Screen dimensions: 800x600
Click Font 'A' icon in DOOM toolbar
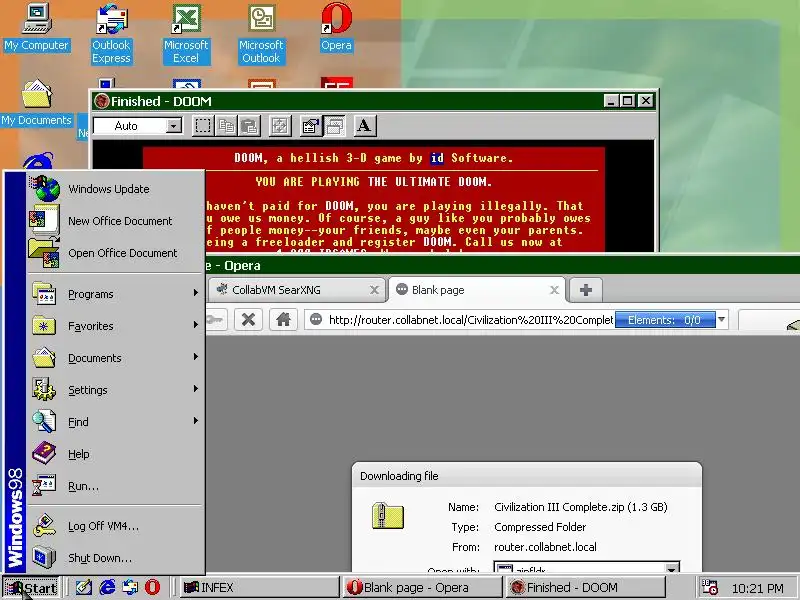pos(364,126)
